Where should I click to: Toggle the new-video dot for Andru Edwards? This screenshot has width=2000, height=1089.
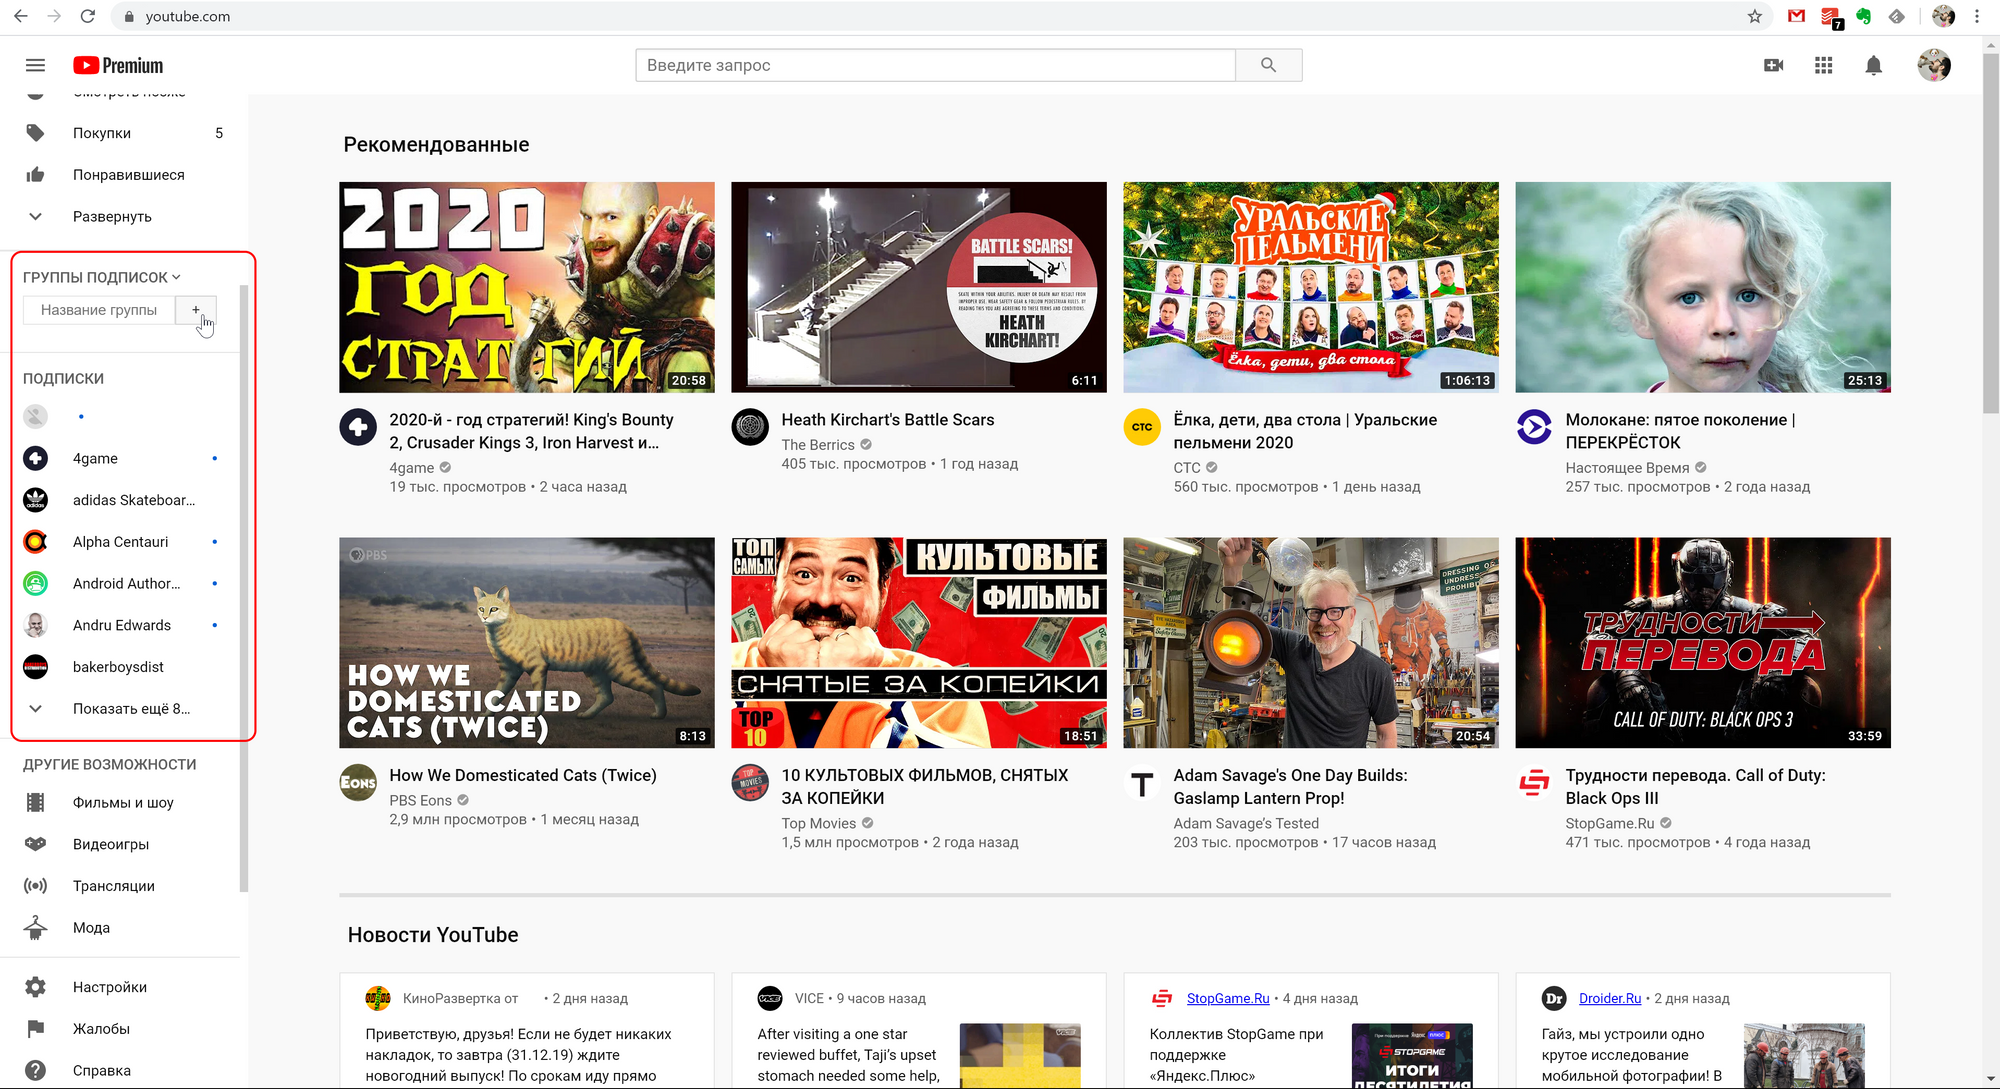[214, 625]
